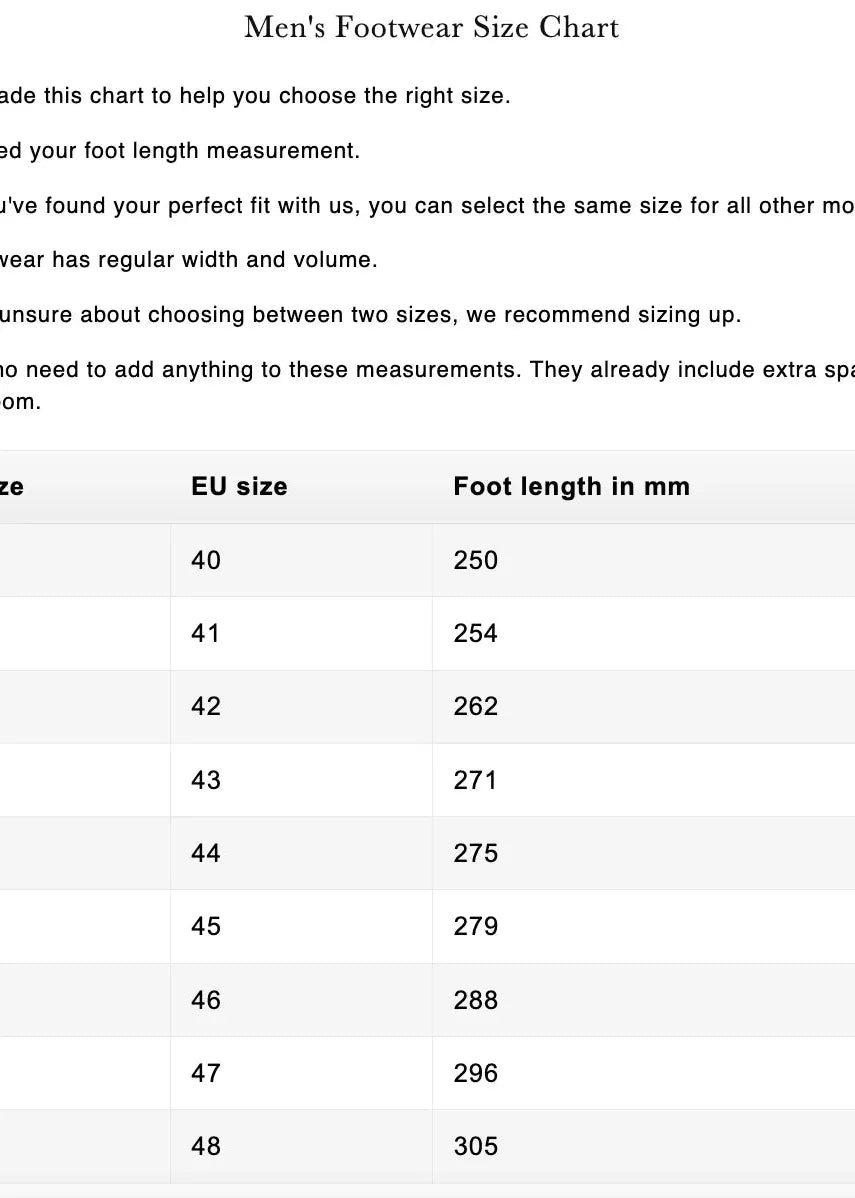This screenshot has width=855, height=1198.
Task: Click the 262 foot length cell
Action: tap(475, 707)
